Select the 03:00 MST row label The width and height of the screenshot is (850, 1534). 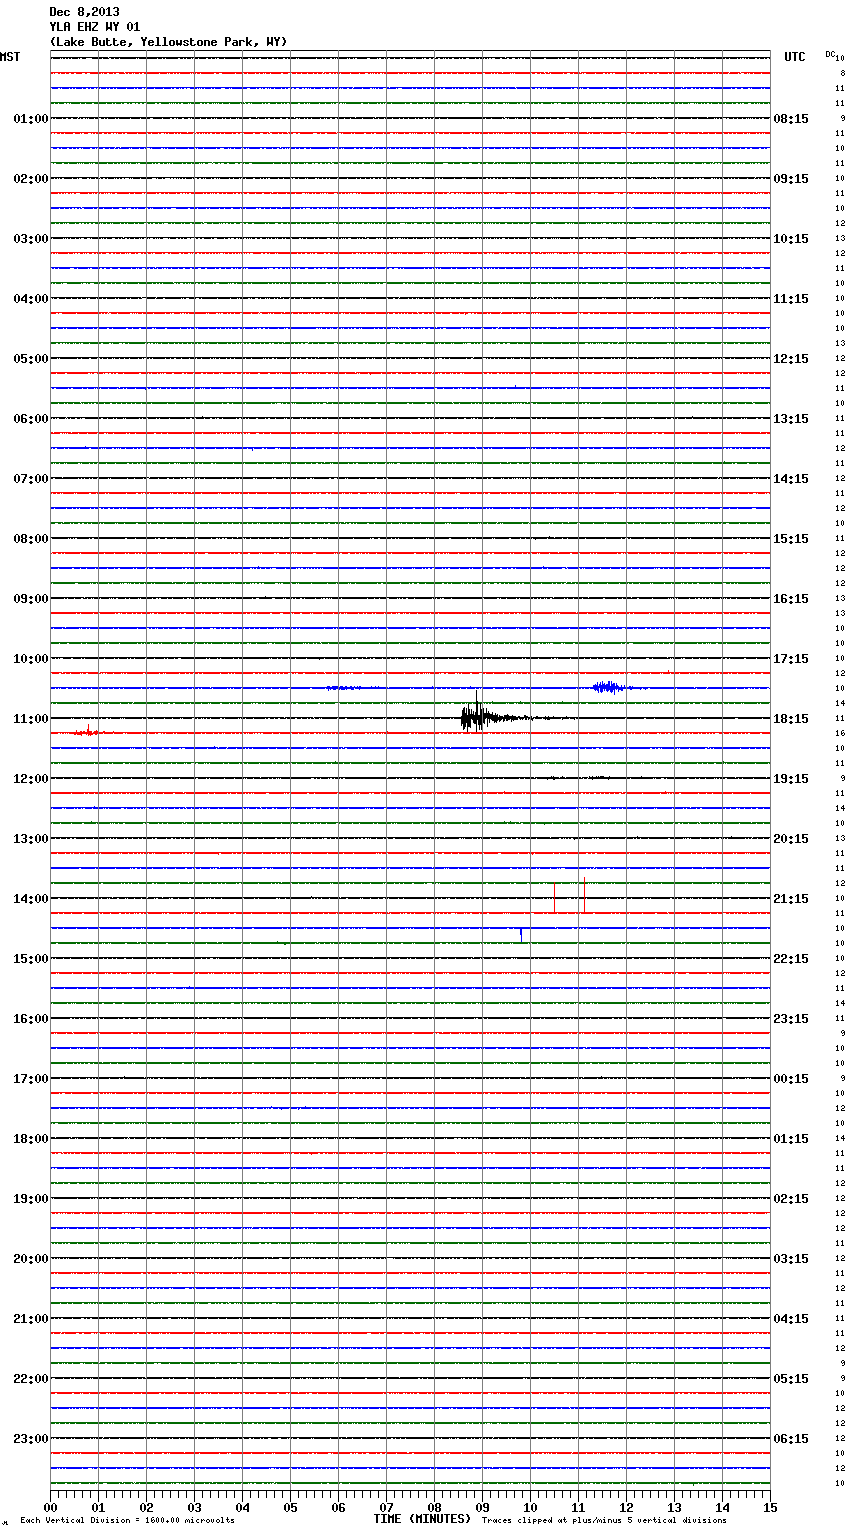[x=30, y=239]
